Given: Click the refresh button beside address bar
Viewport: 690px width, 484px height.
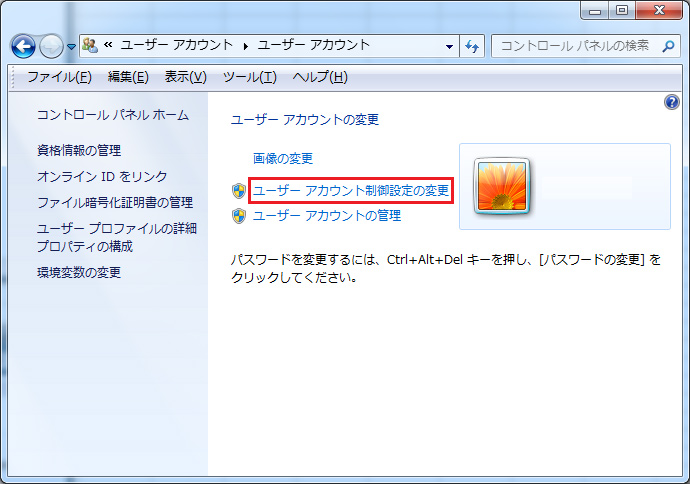Looking at the screenshot, I should coord(472,46).
